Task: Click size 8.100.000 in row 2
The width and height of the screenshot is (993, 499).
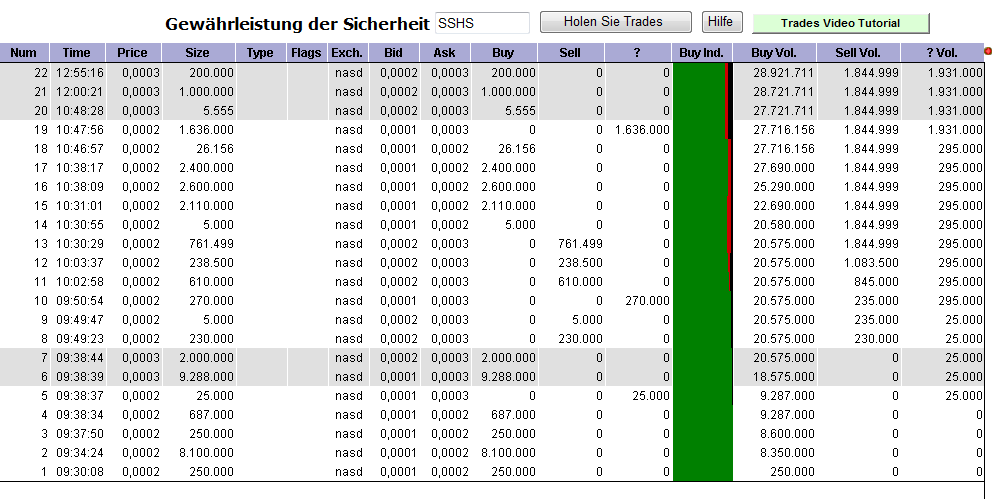Action: point(206,453)
